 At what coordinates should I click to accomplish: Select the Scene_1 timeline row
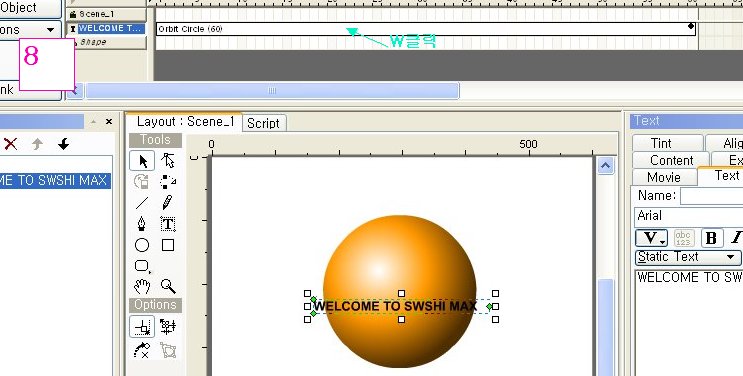pos(106,14)
